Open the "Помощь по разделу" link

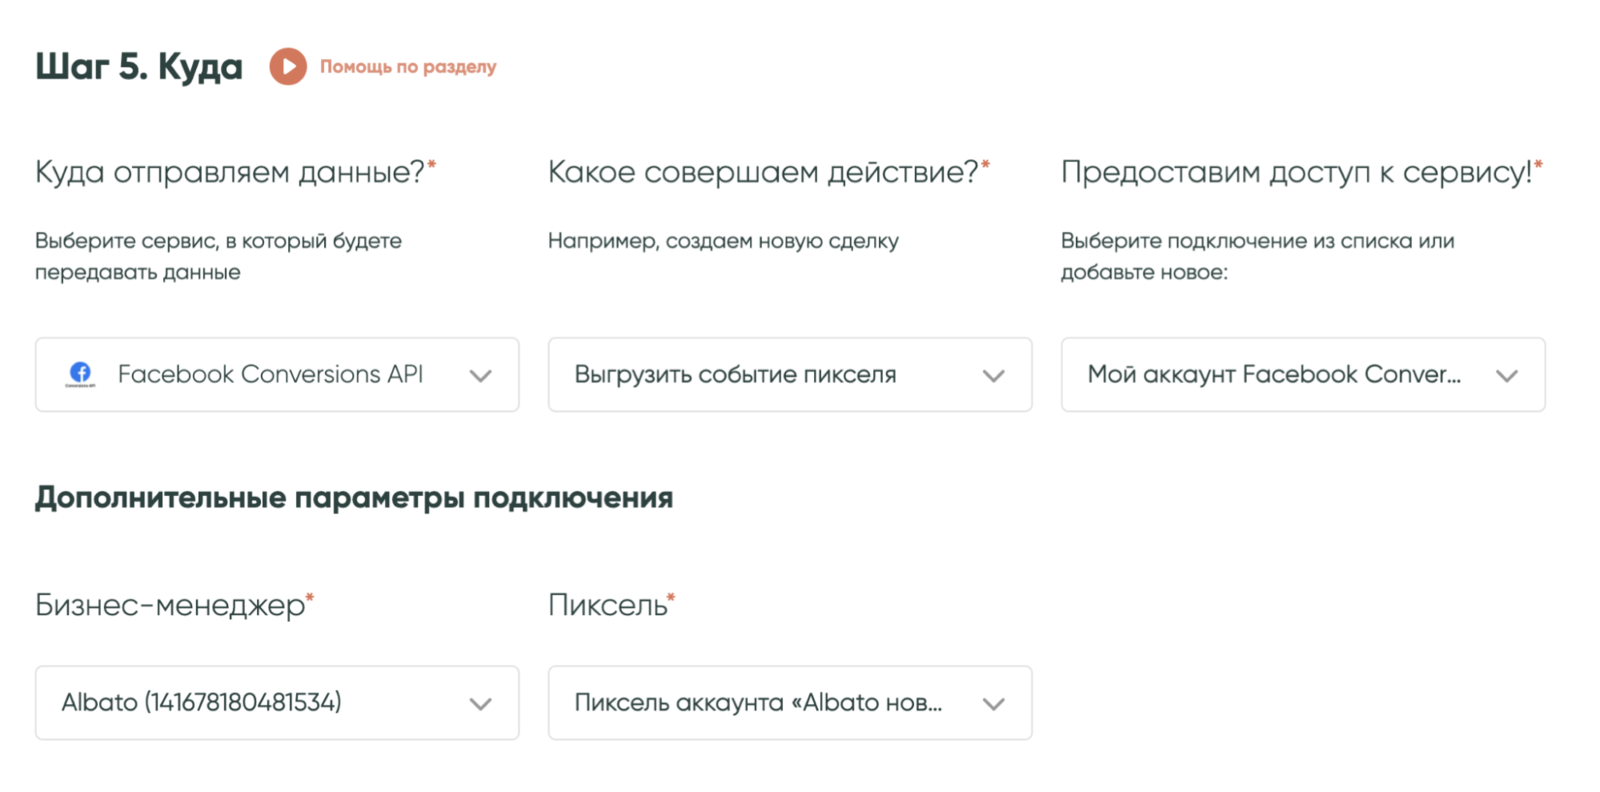(407, 67)
